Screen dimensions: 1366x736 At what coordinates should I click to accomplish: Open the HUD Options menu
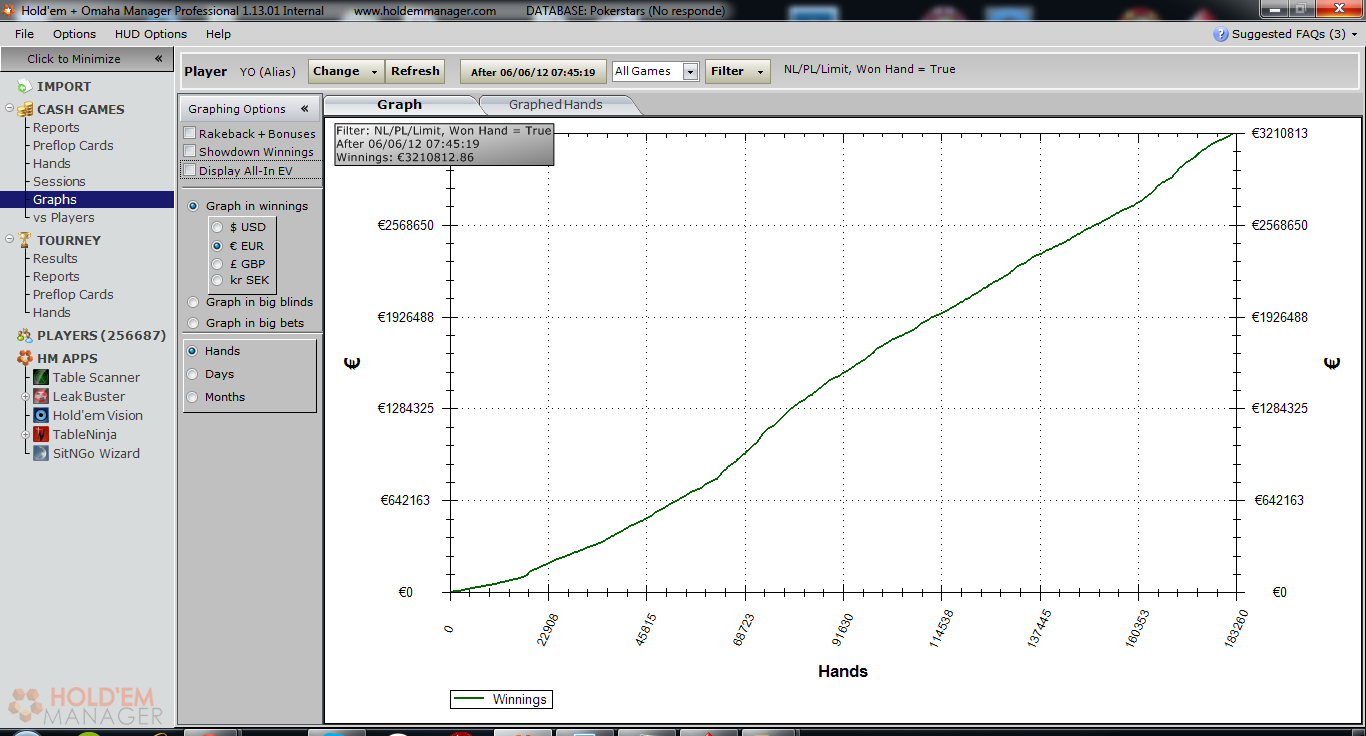click(151, 34)
